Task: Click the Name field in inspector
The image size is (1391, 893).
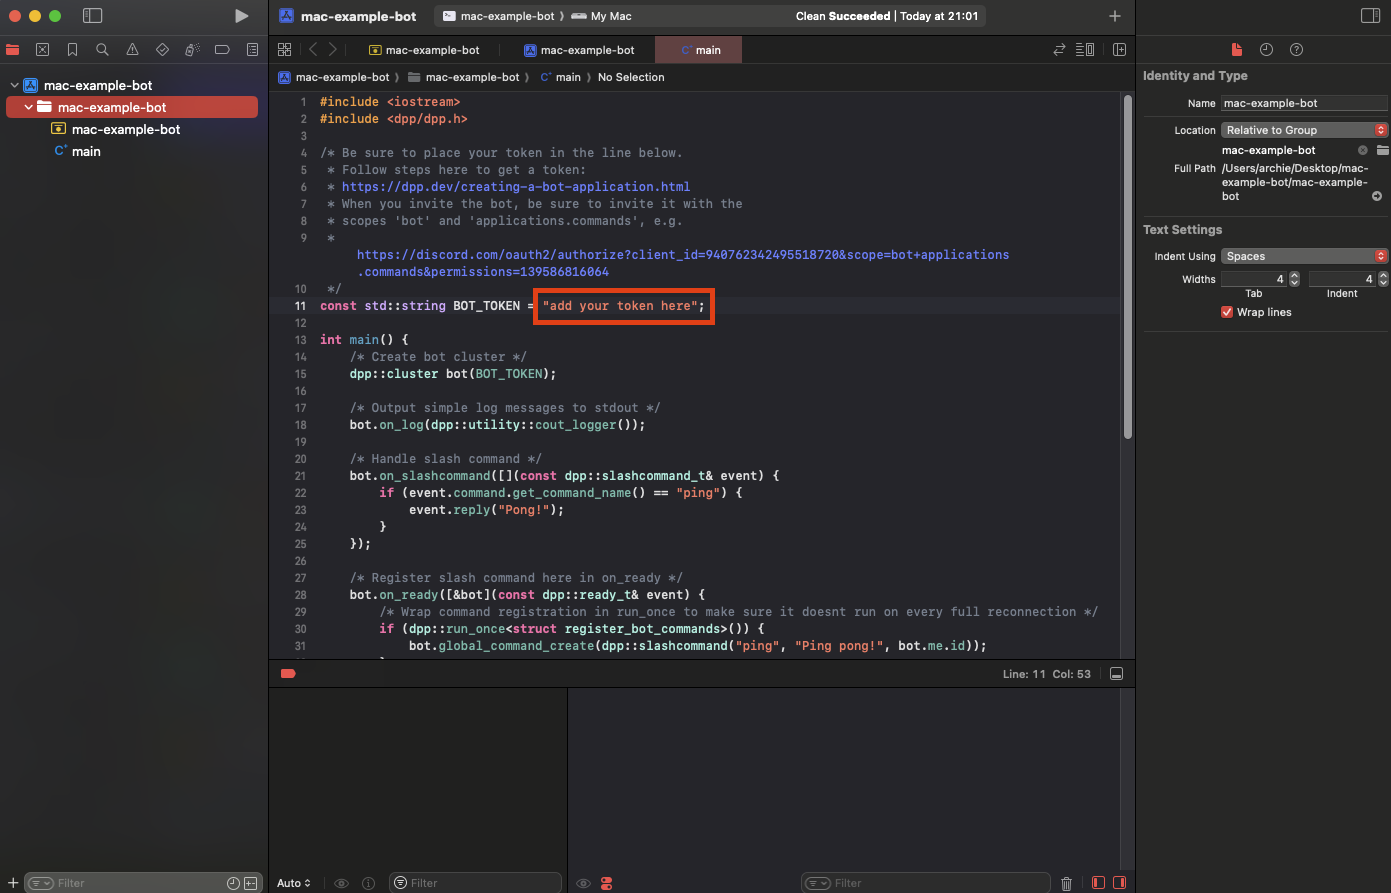Action: (1303, 103)
